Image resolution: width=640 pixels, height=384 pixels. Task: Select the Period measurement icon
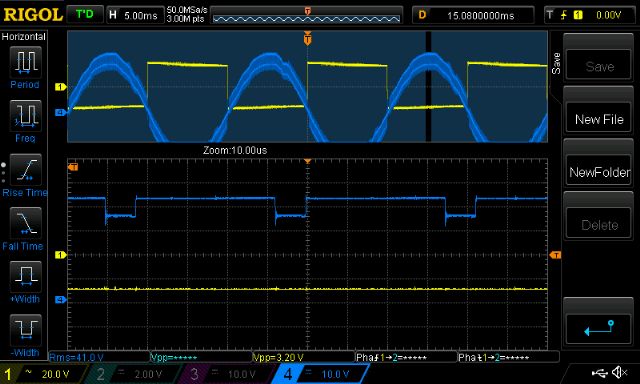click(x=25, y=62)
